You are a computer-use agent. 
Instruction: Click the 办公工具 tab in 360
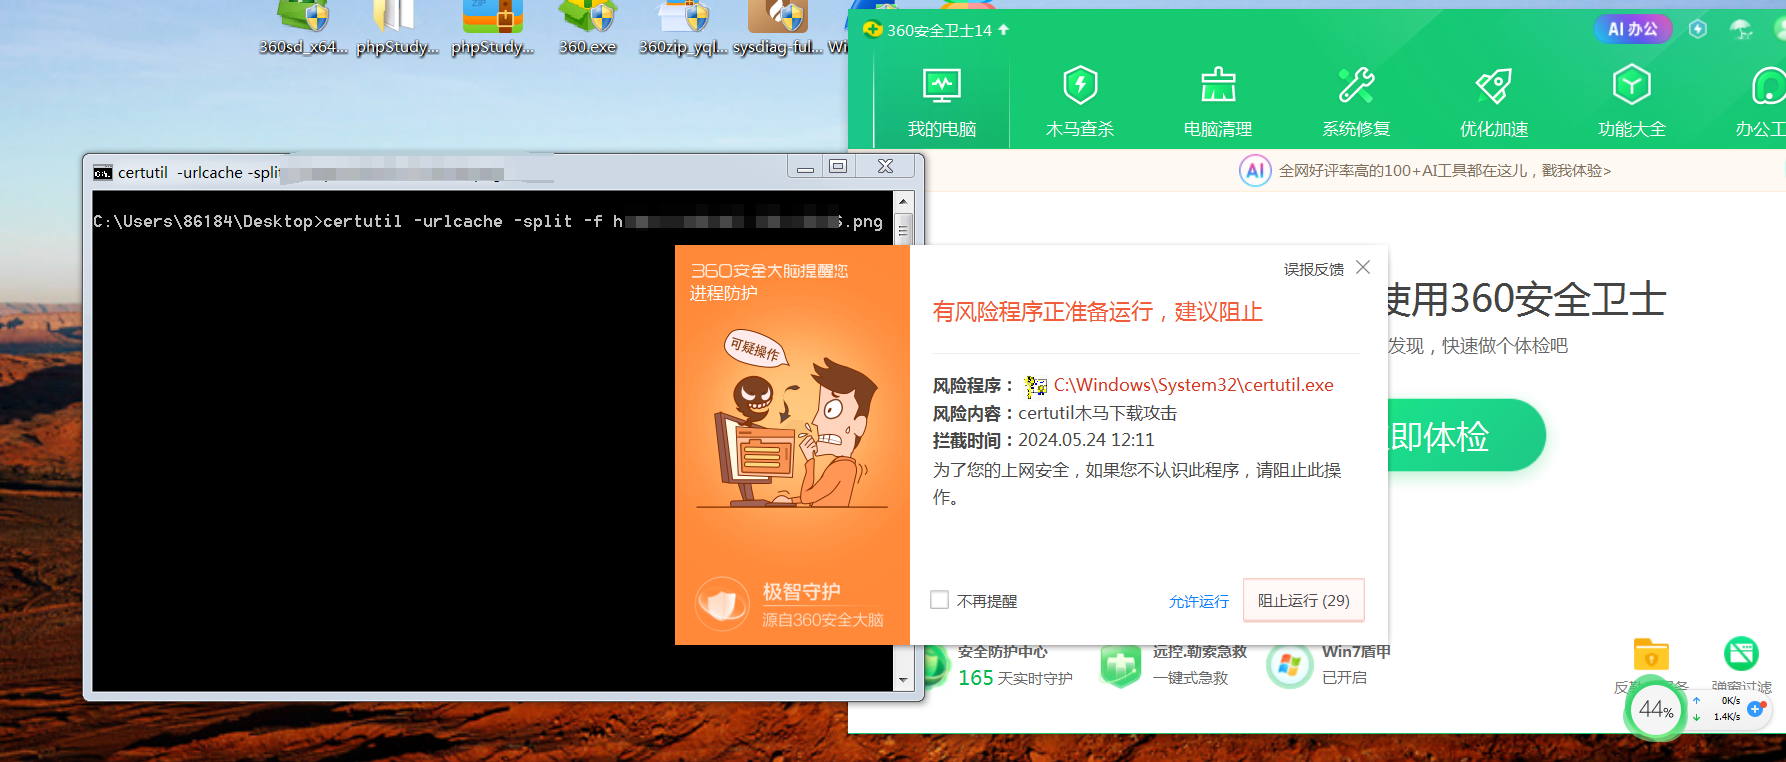[x=1760, y=102]
